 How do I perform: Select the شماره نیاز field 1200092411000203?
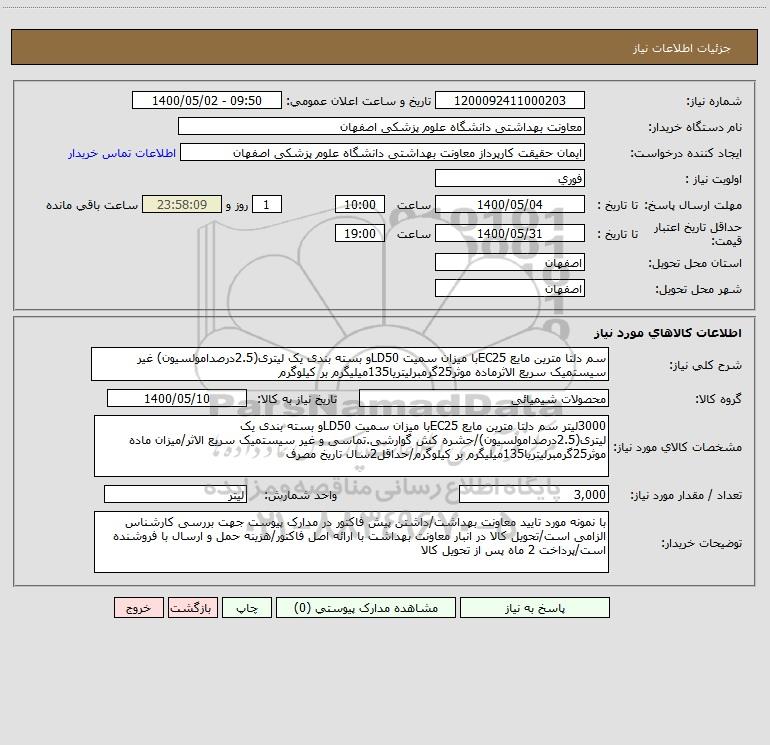coord(510,101)
